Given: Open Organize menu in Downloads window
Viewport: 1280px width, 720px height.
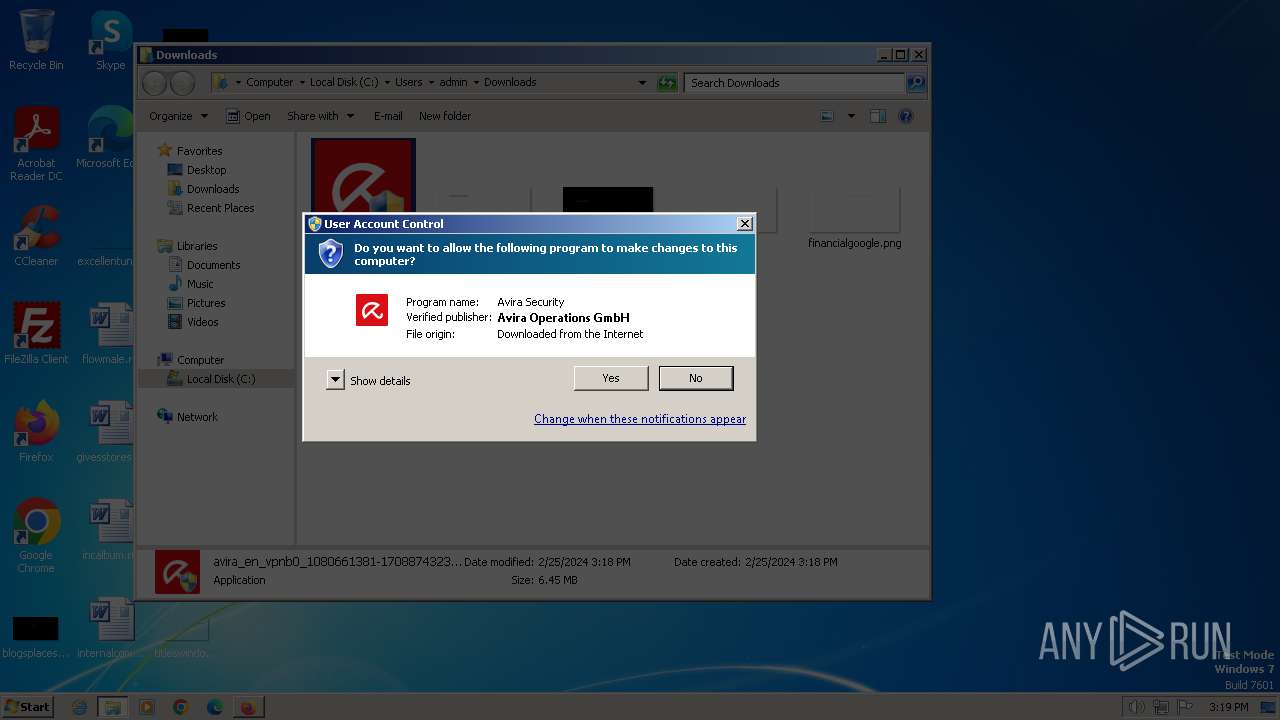Looking at the screenshot, I should [178, 116].
